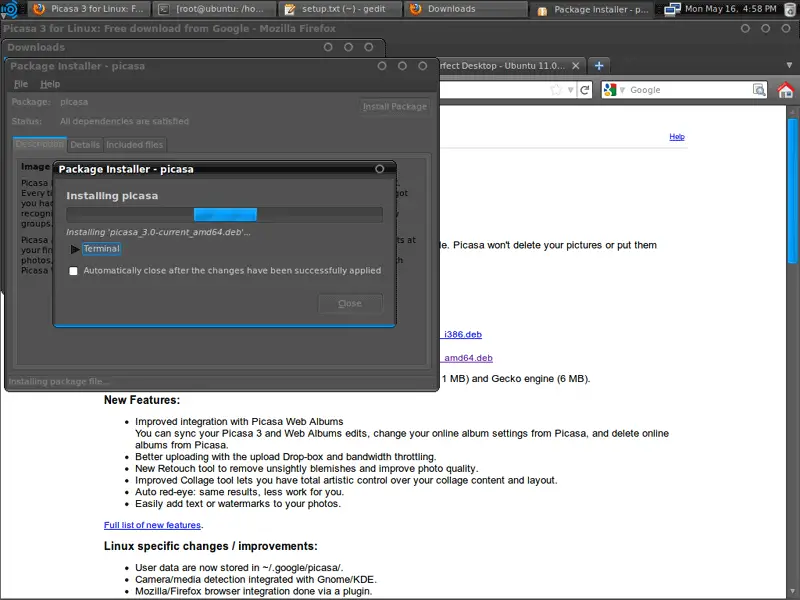This screenshot has width=800, height=600.
Task: Open the Help link on the Picasa page
Action: pyautogui.click(x=677, y=137)
